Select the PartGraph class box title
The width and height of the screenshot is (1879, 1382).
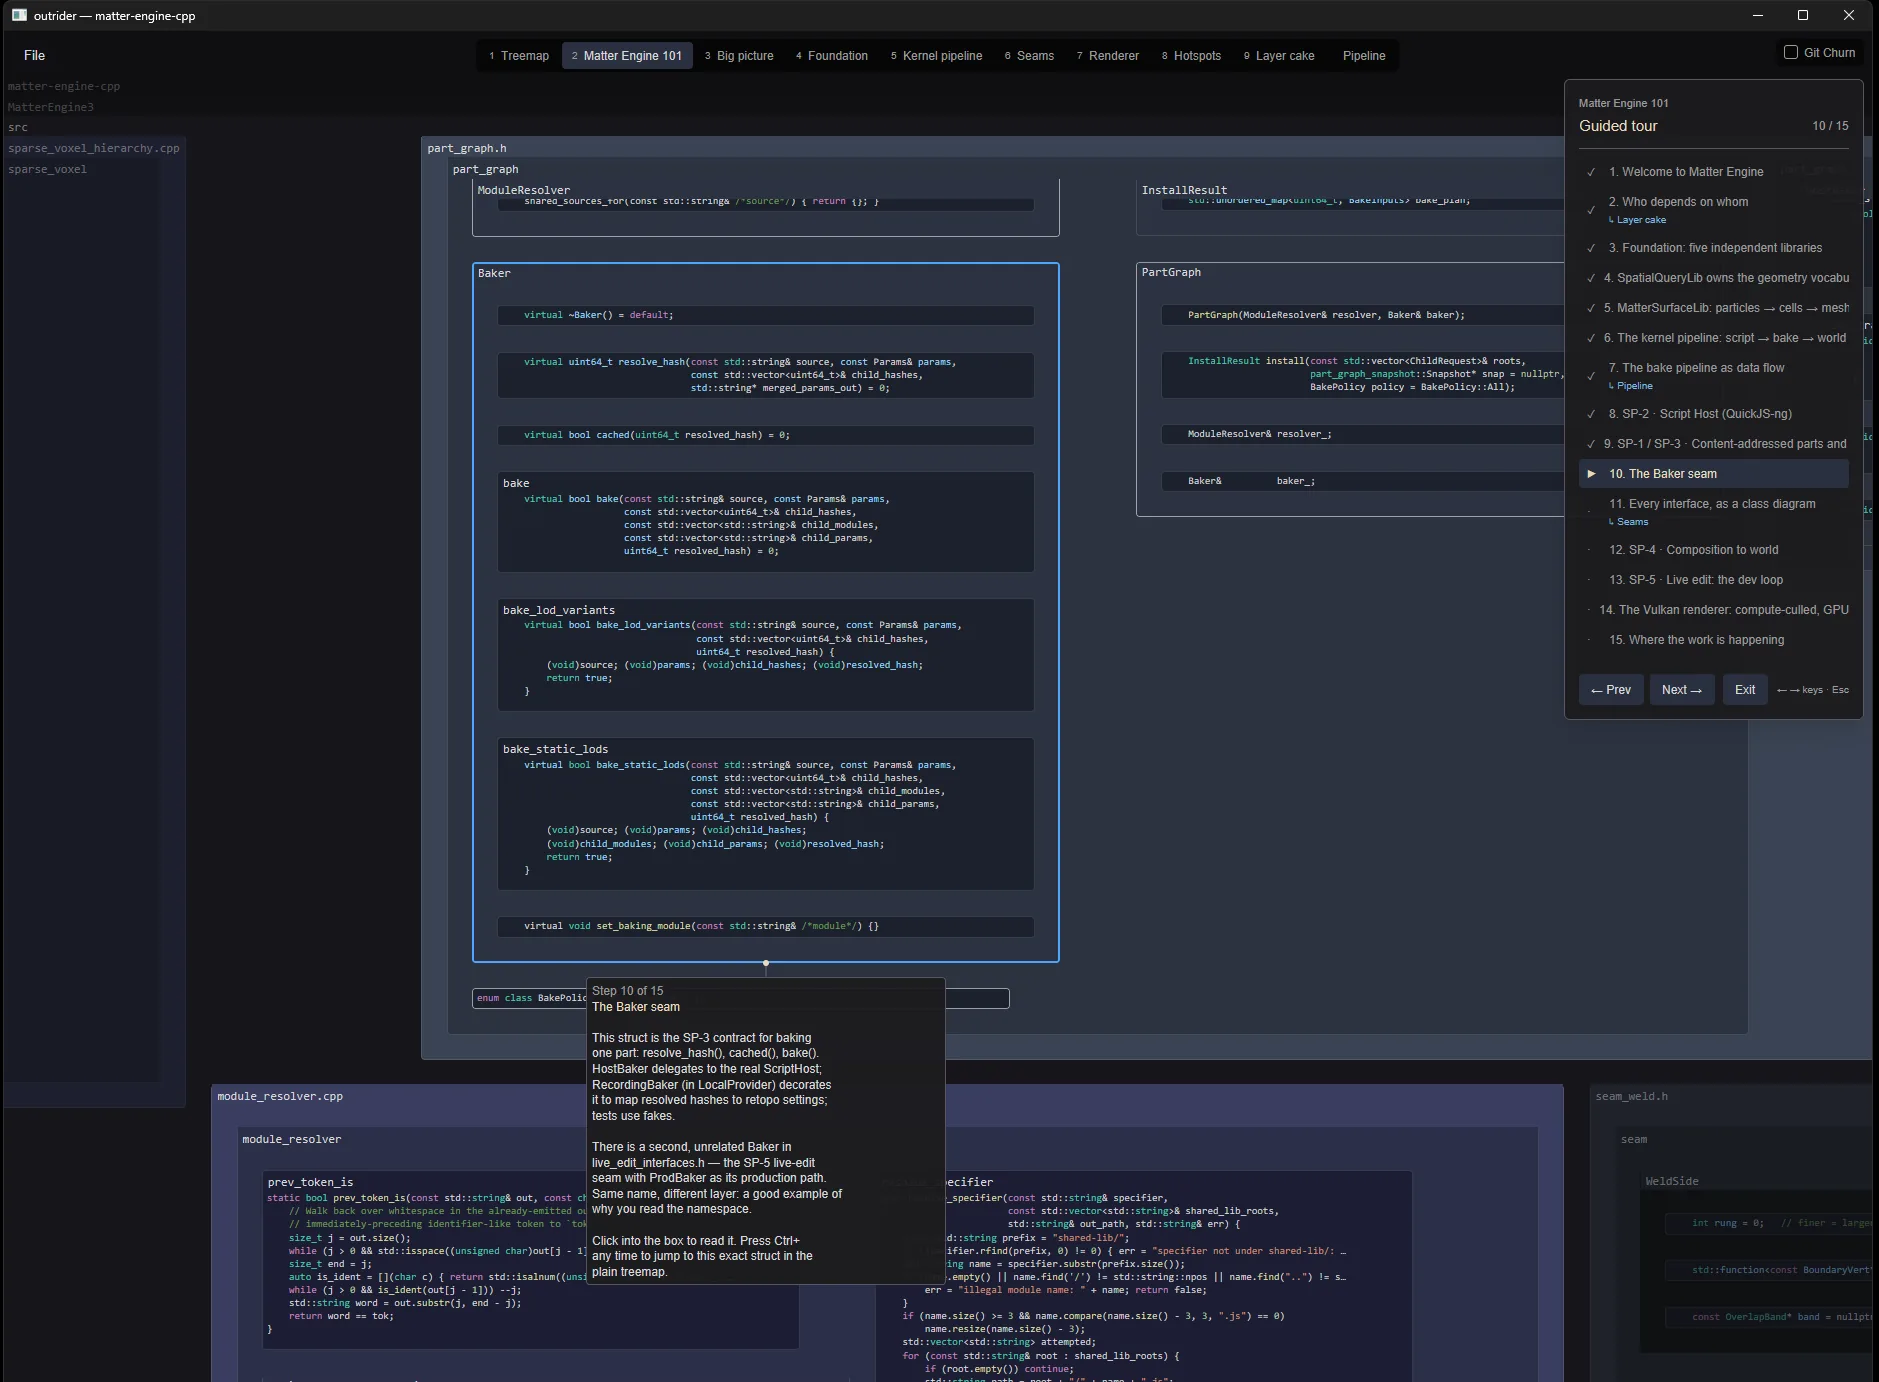point(1171,272)
